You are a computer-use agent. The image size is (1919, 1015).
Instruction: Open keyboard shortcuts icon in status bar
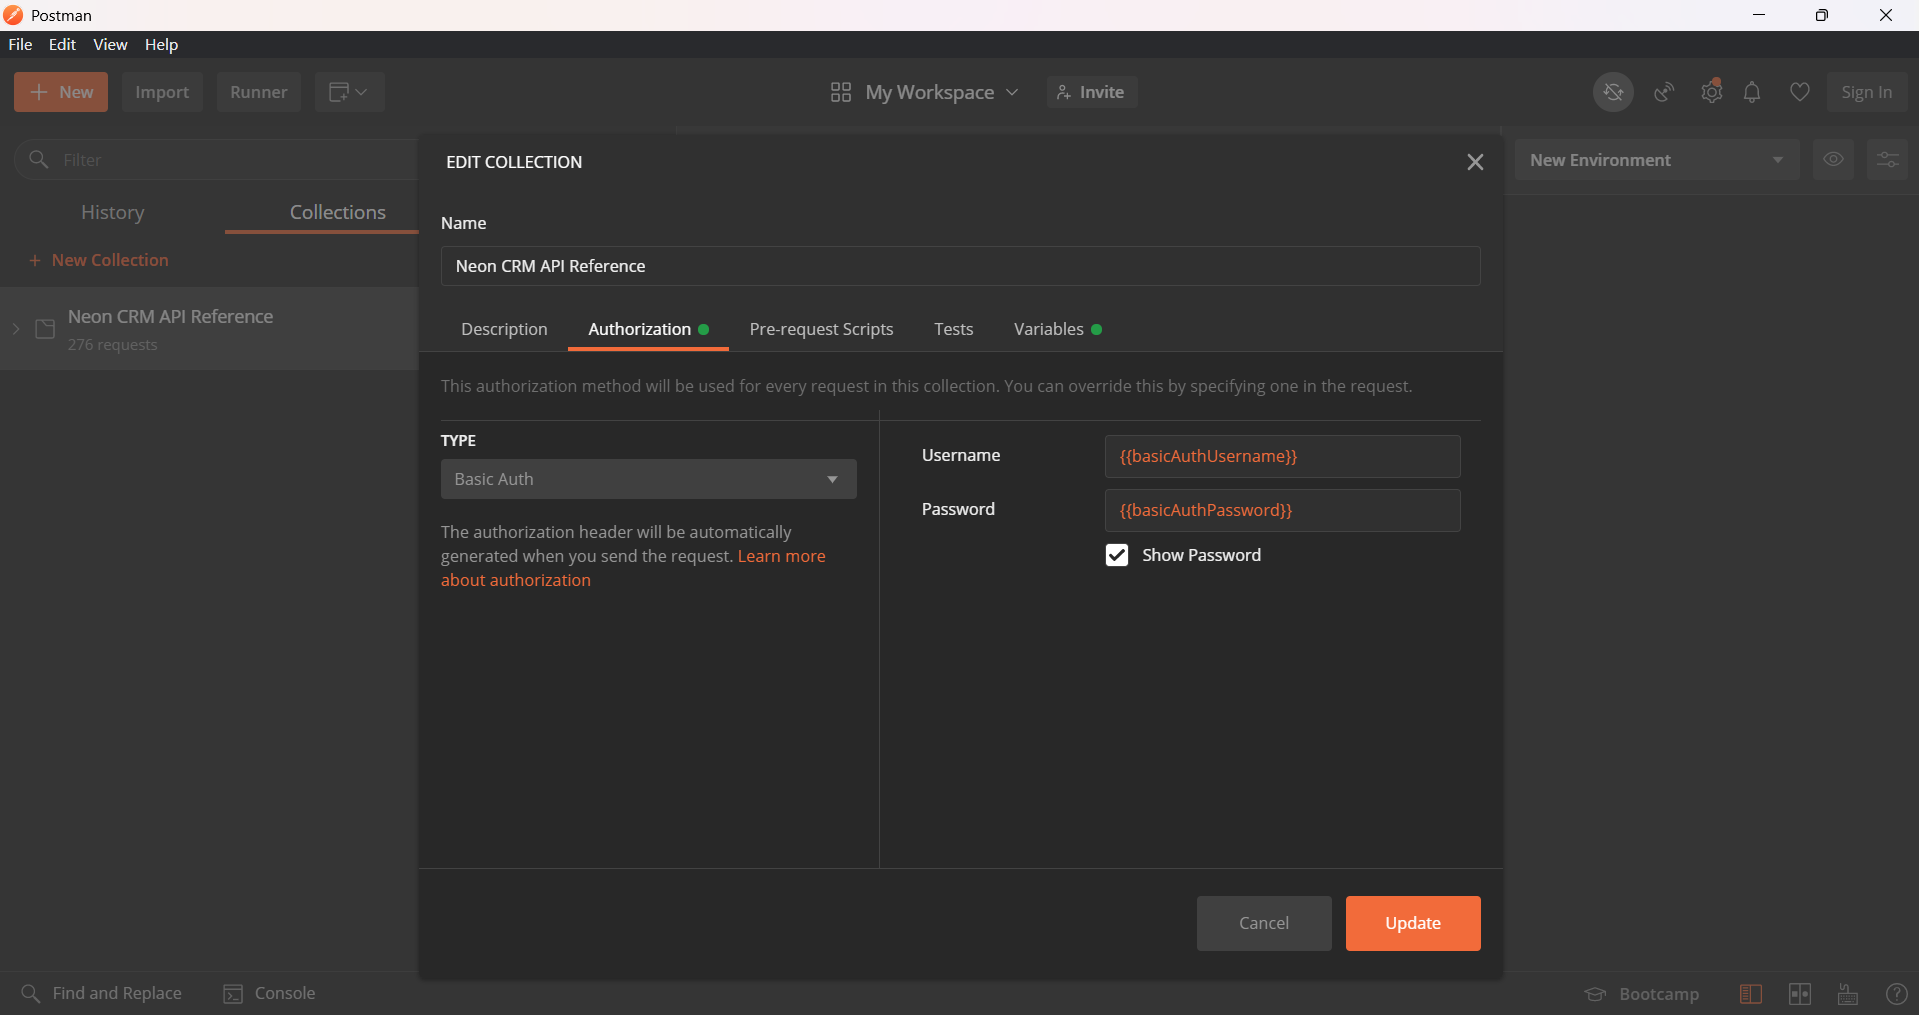pos(1848,994)
